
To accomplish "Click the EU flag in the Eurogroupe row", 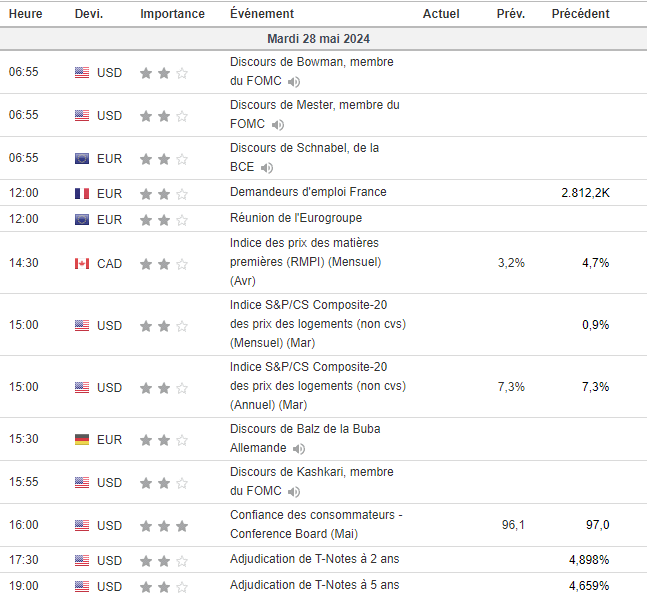I will coord(82,219).
